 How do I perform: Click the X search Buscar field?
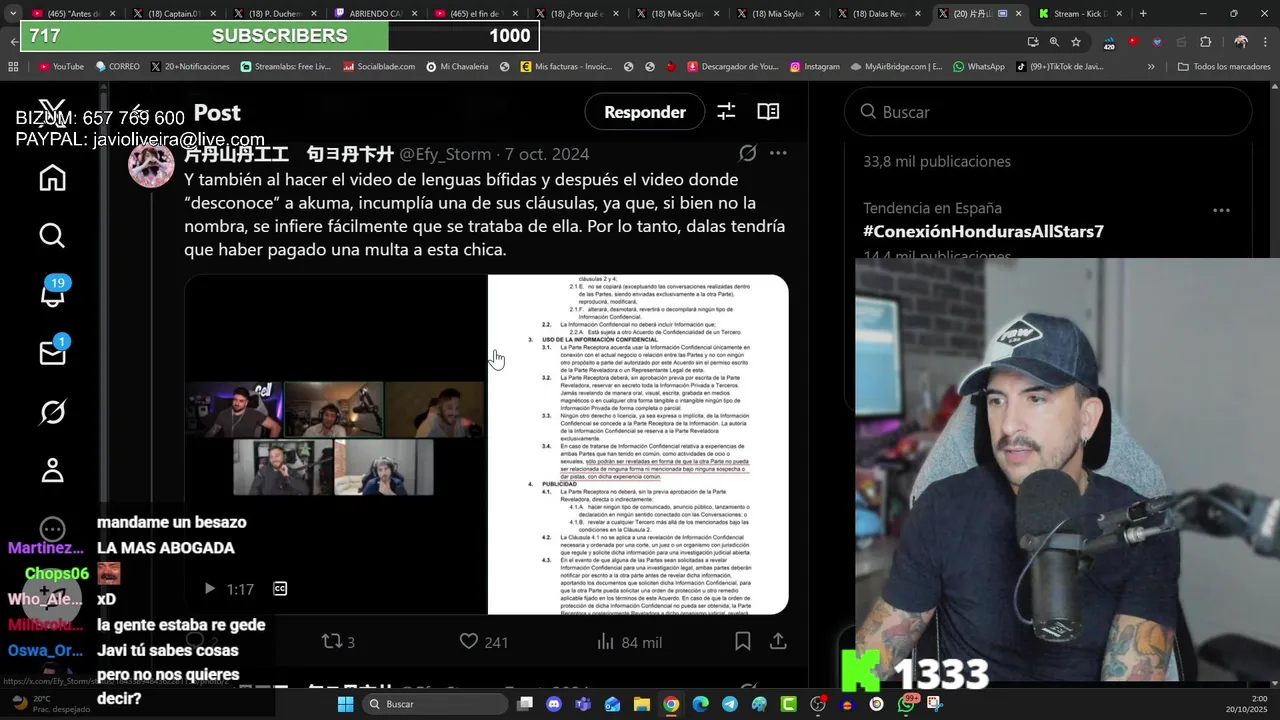pos(1048,112)
